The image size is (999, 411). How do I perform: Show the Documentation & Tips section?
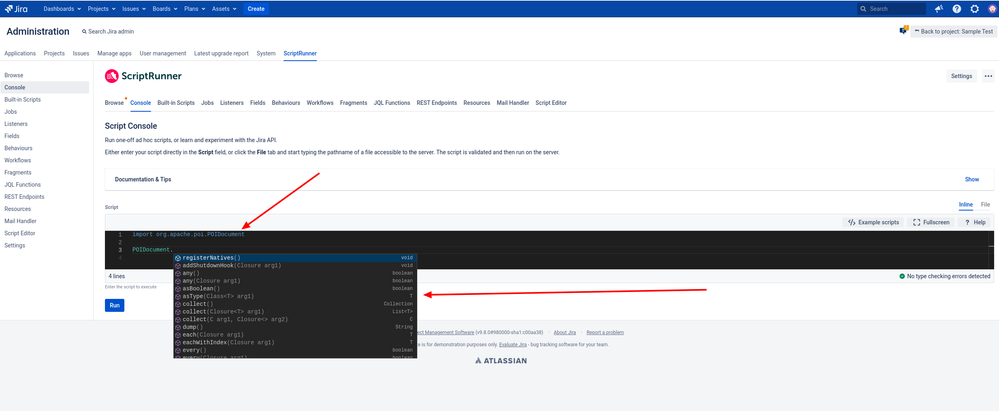972,180
